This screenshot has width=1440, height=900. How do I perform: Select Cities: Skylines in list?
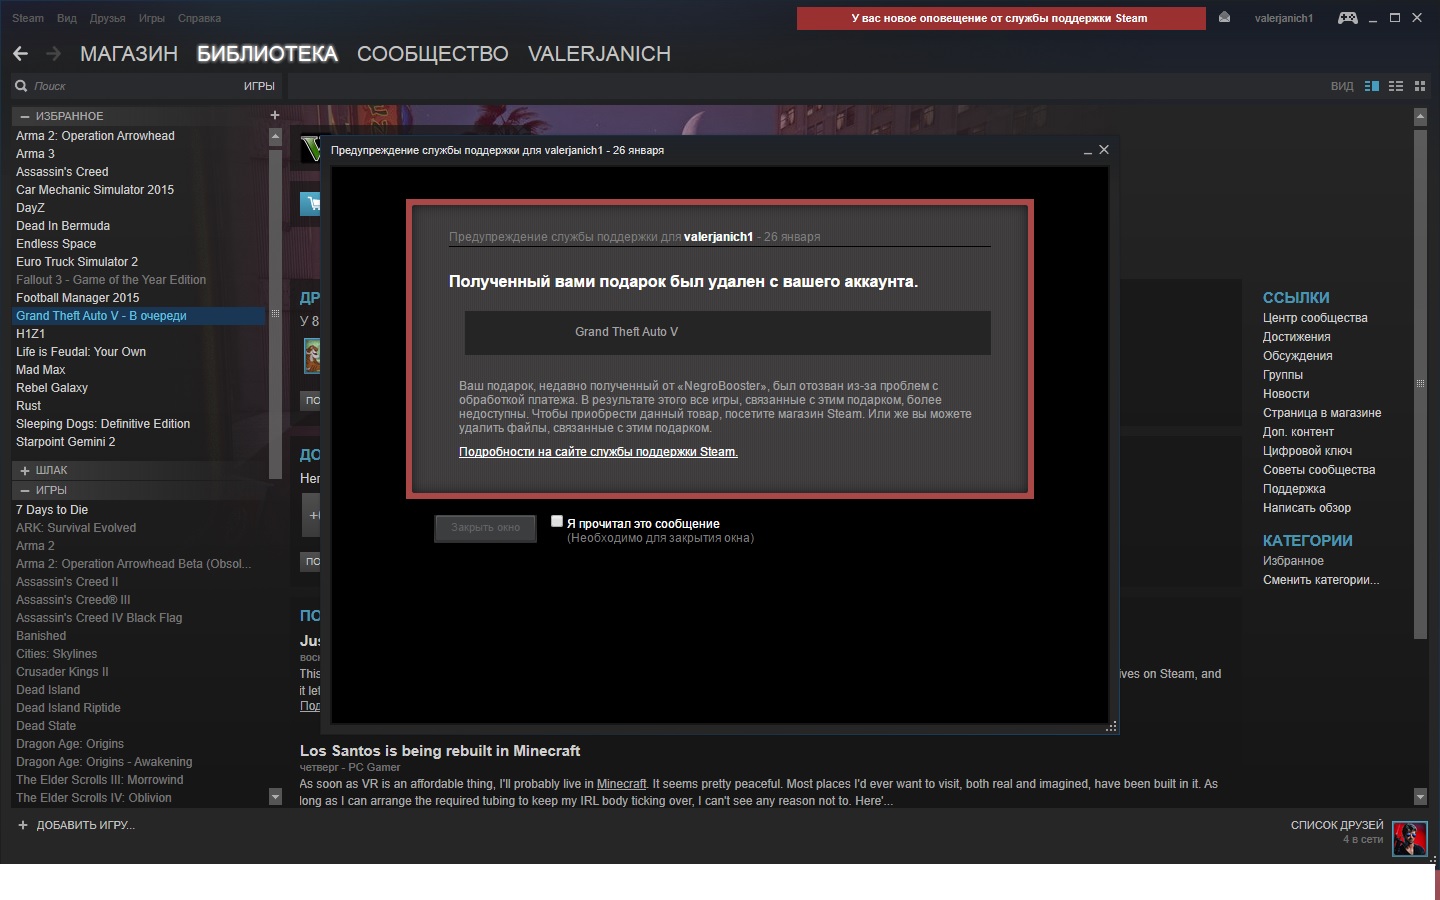point(139,654)
